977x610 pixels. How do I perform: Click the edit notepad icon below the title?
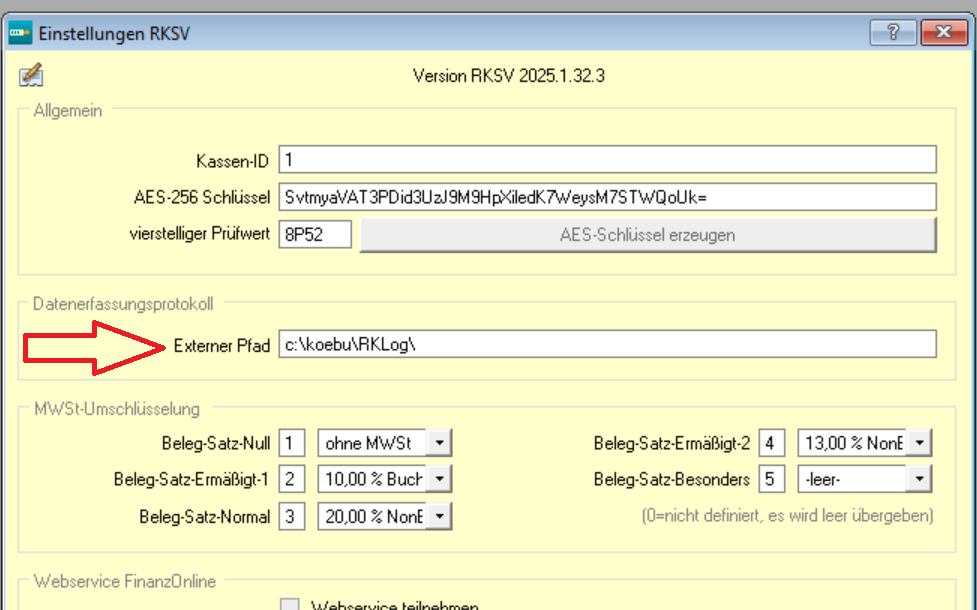[31, 75]
